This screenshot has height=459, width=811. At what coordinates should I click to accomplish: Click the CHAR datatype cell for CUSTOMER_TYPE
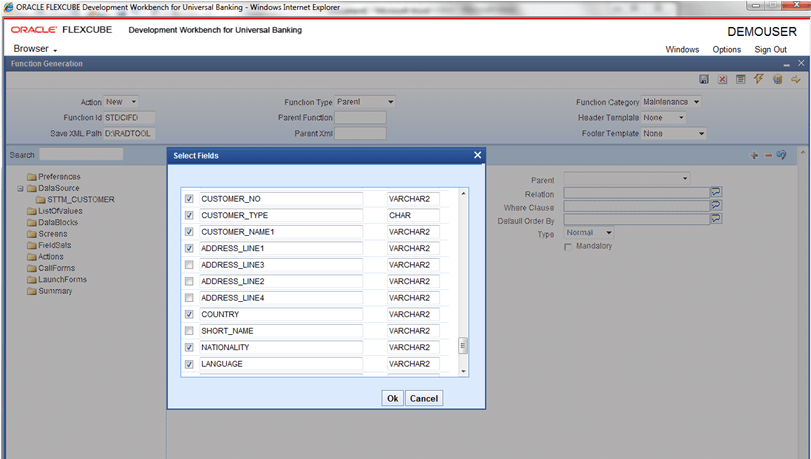click(x=413, y=215)
